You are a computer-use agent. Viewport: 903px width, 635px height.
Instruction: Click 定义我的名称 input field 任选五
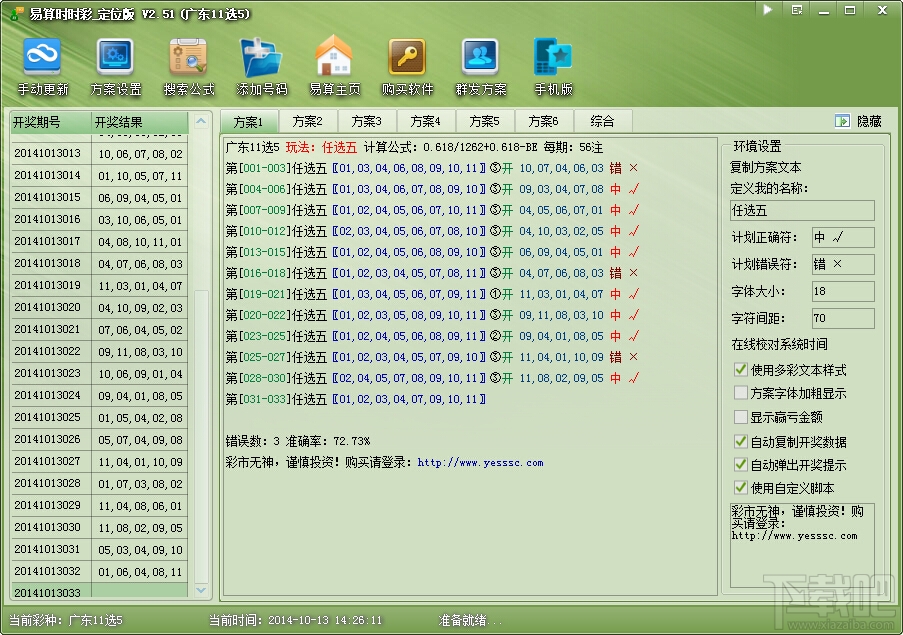802,211
